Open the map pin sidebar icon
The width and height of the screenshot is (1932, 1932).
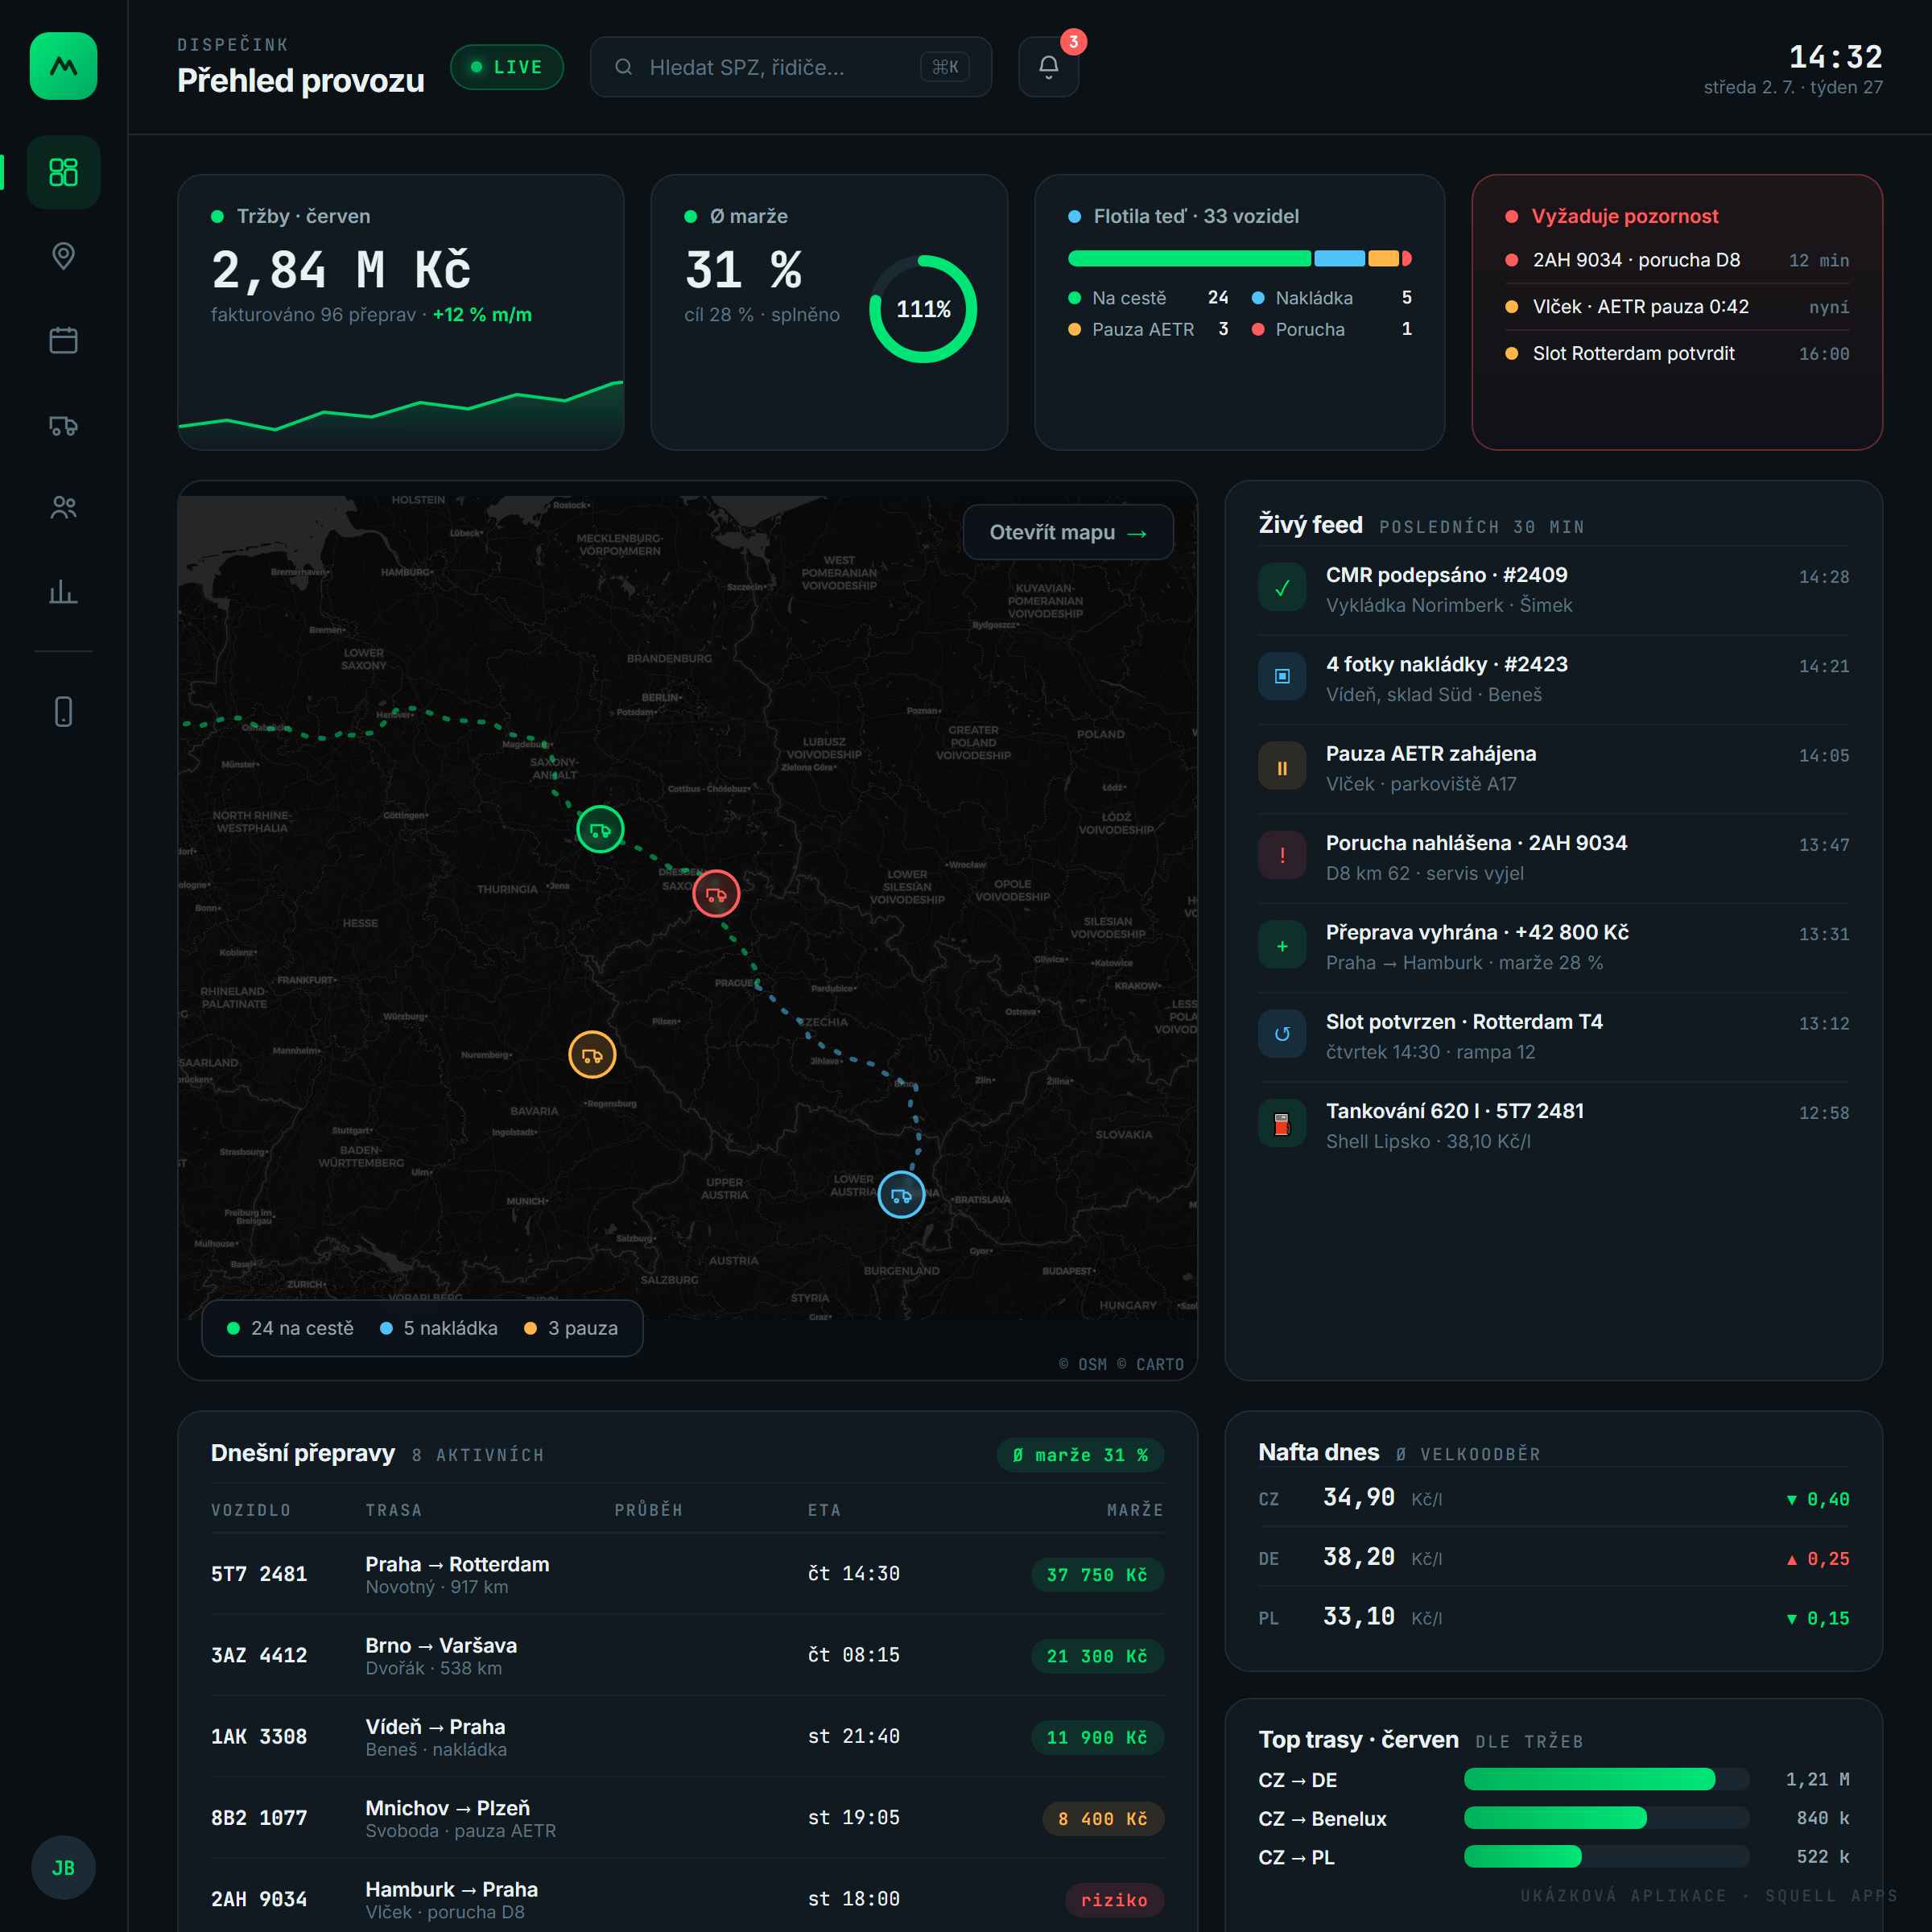point(63,256)
